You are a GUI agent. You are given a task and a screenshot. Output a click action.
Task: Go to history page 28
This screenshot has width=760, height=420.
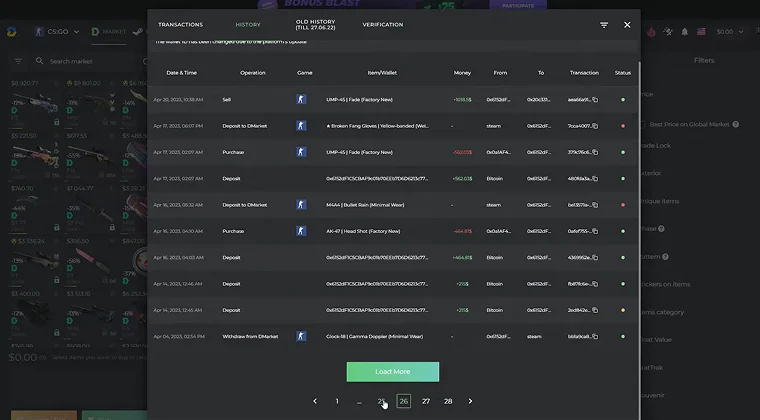point(448,401)
